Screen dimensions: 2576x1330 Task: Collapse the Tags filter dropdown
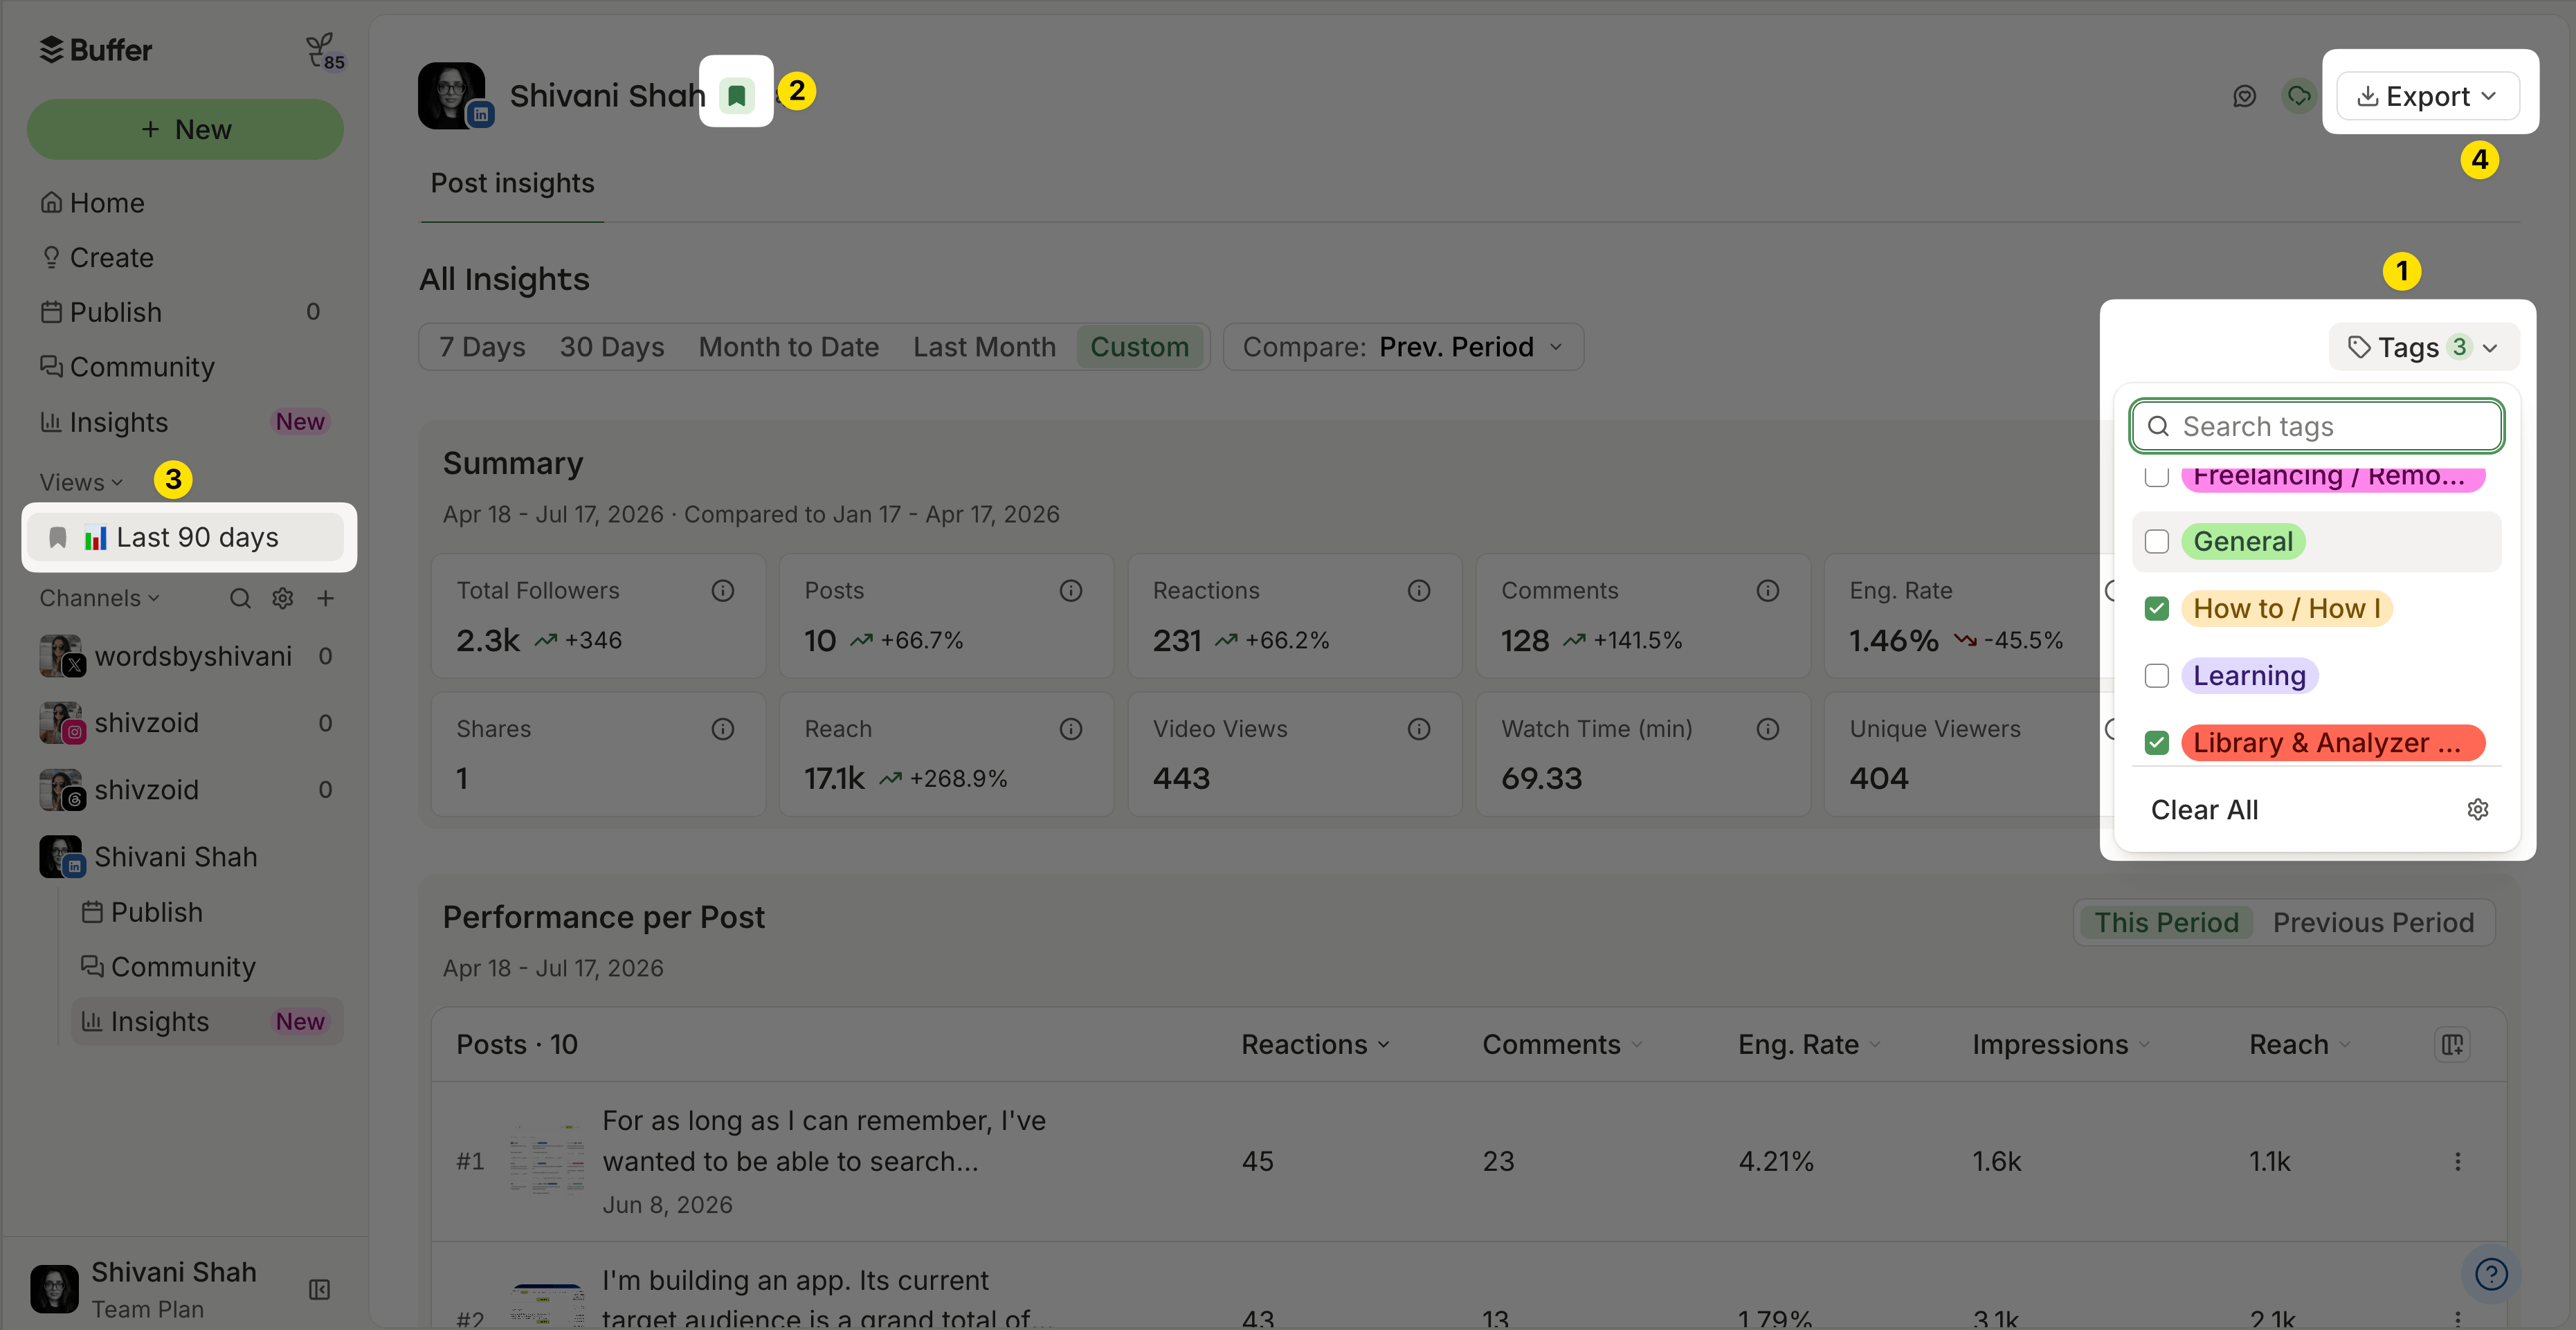tap(2424, 347)
